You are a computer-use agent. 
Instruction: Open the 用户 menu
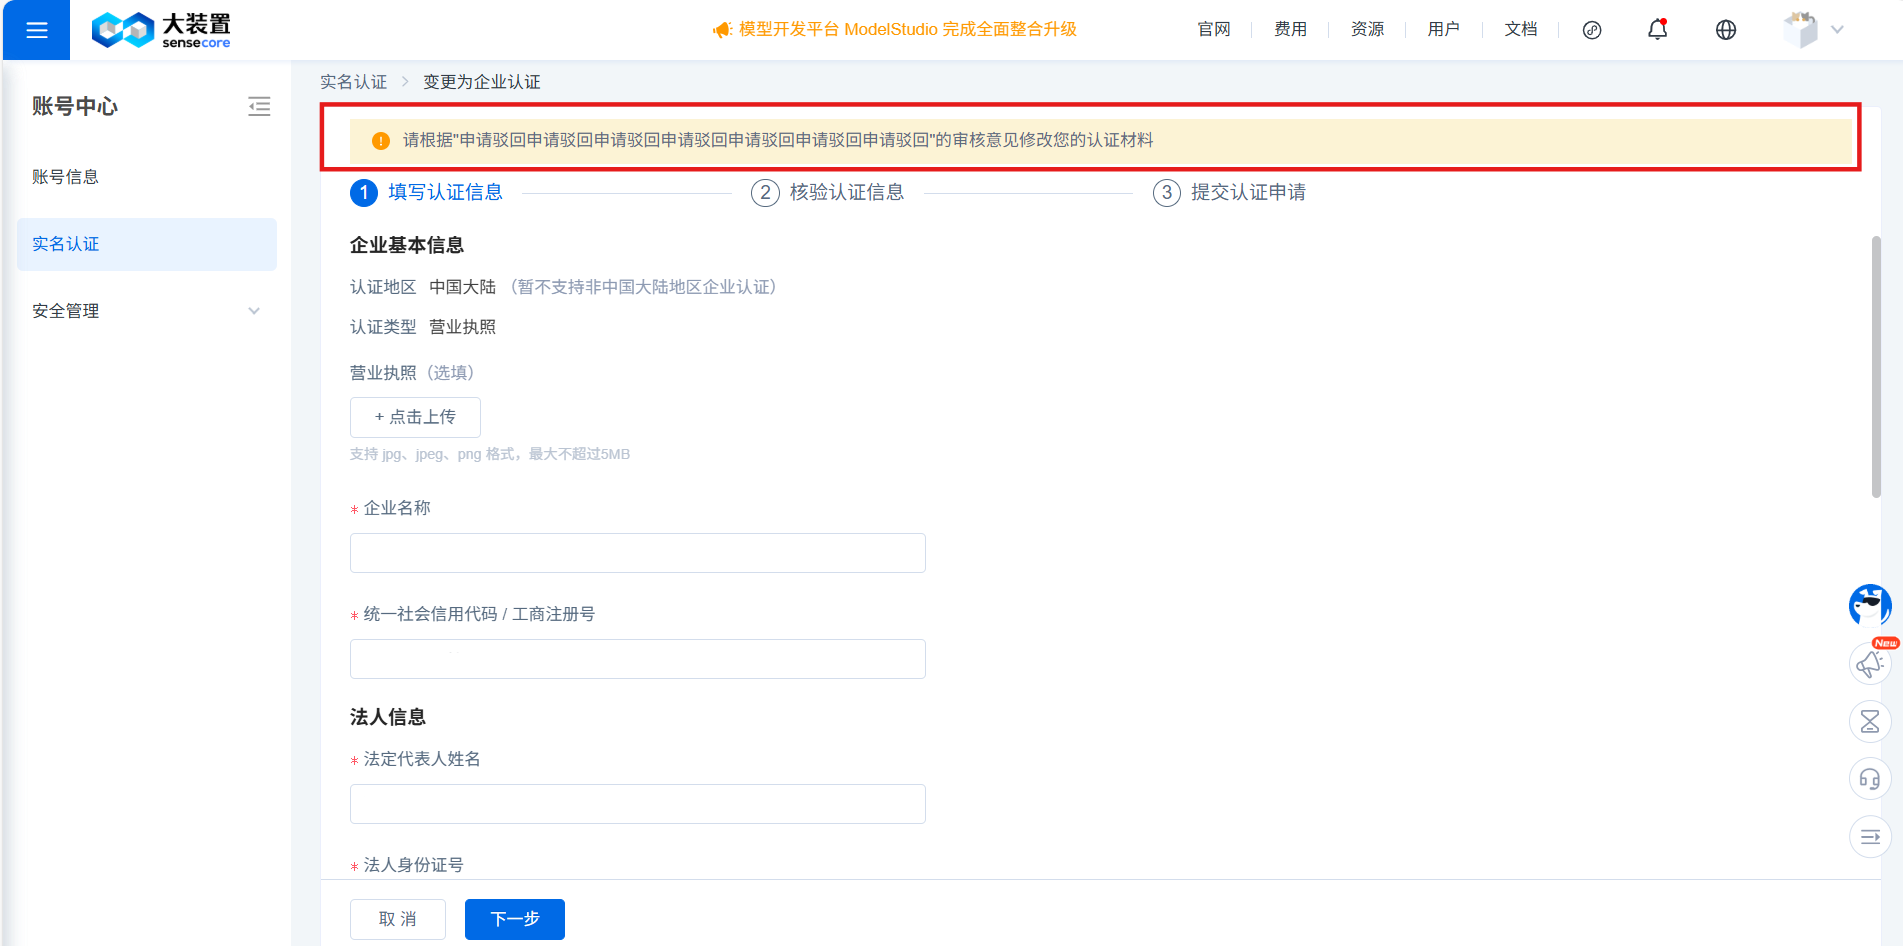click(x=1443, y=30)
